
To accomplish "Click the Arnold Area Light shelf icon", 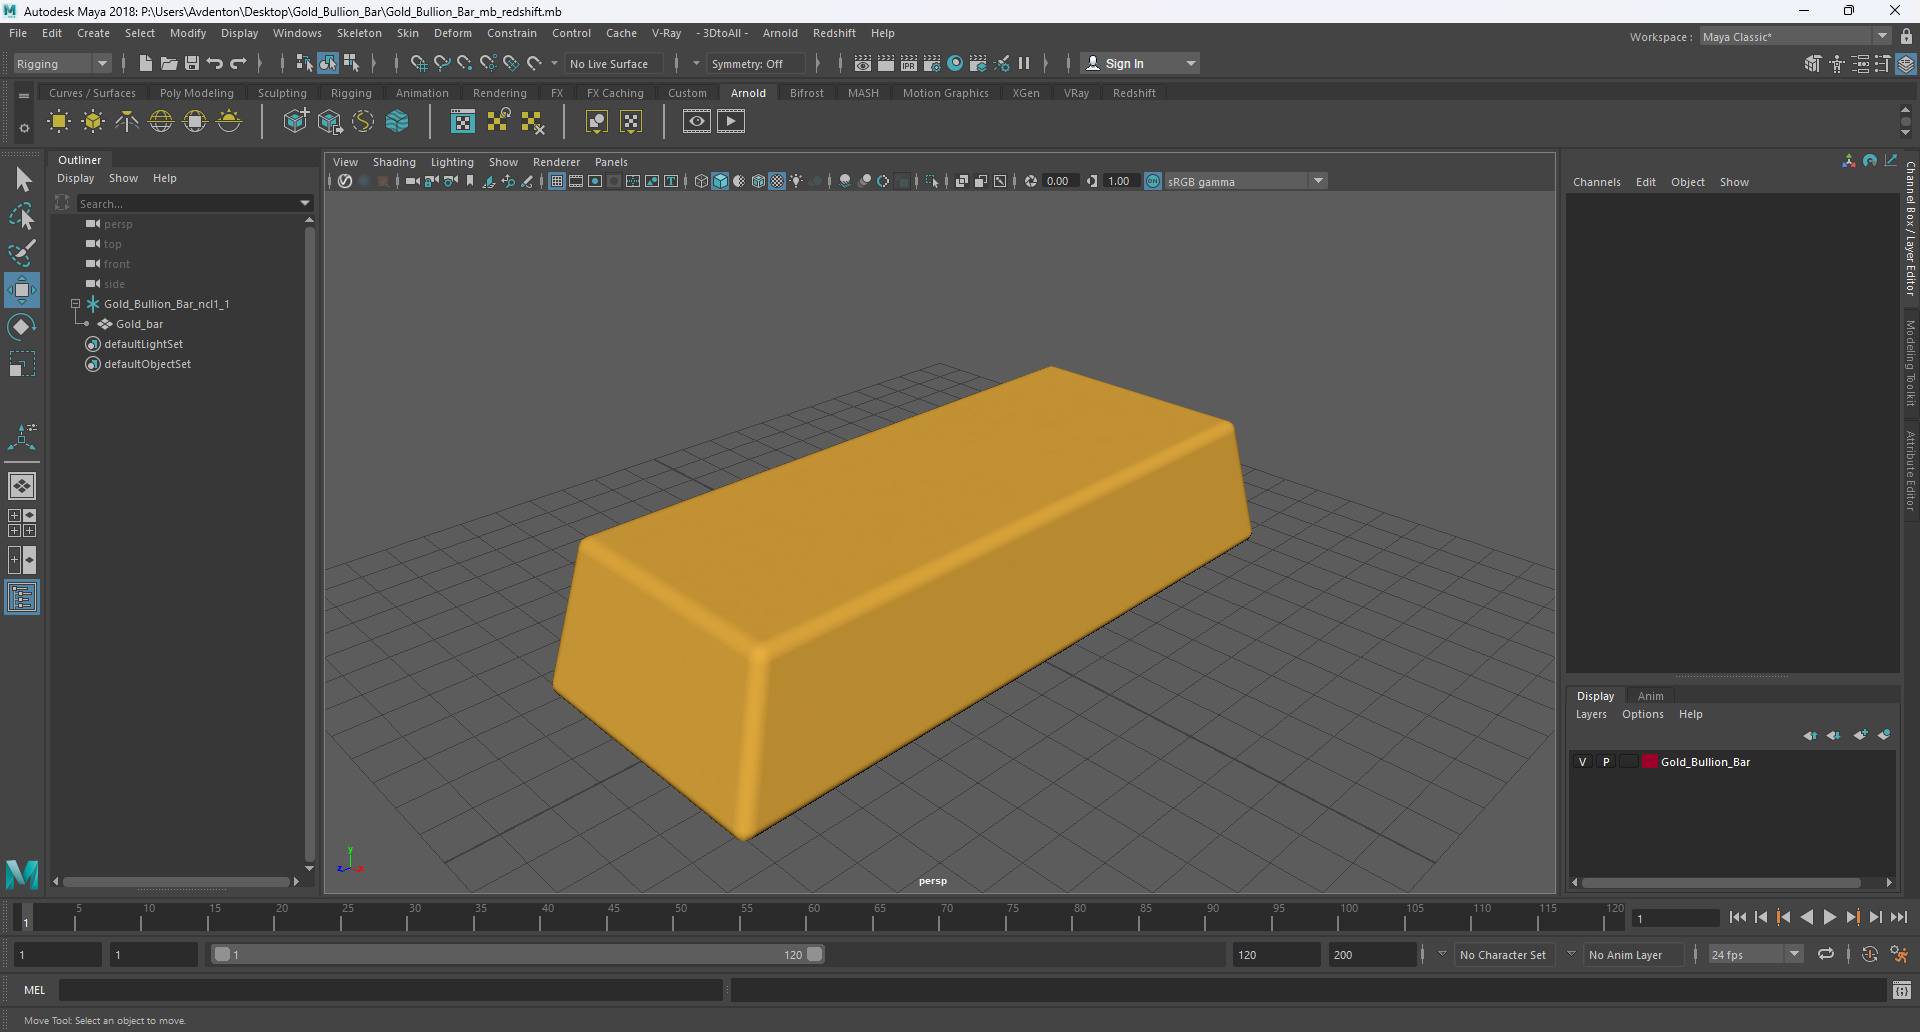I will click(59, 122).
